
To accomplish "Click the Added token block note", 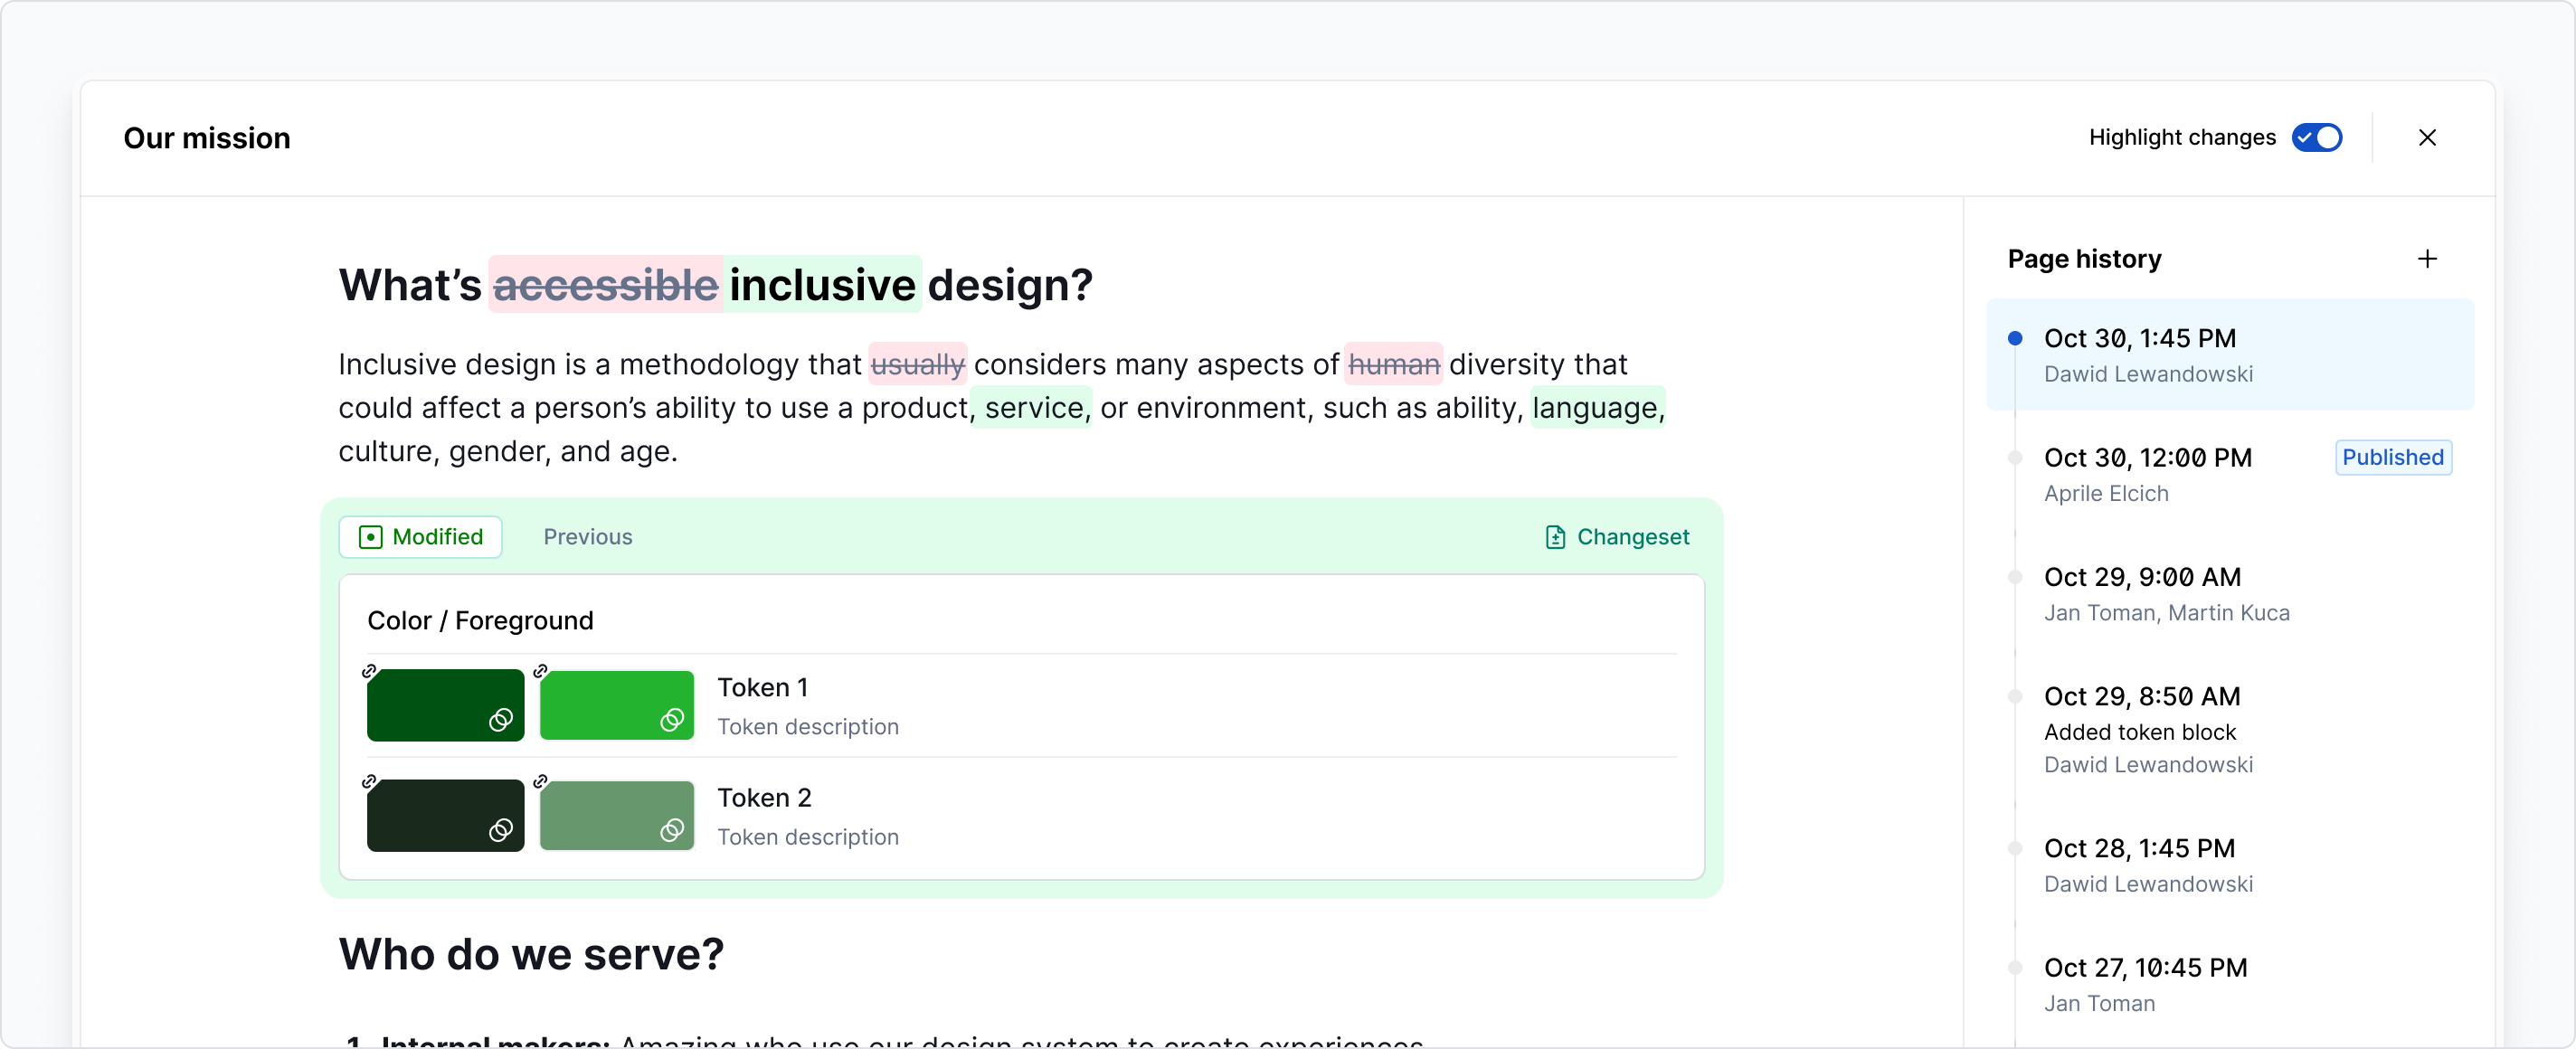I will (x=2139, y=732).
